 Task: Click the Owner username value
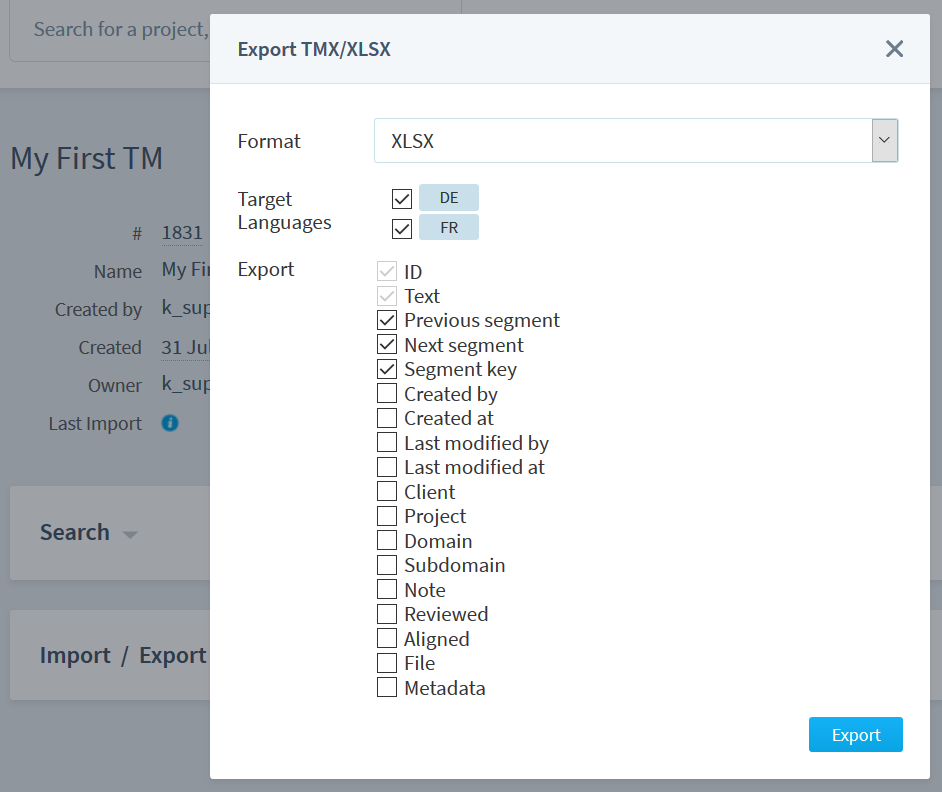click(x=186, y=385)
